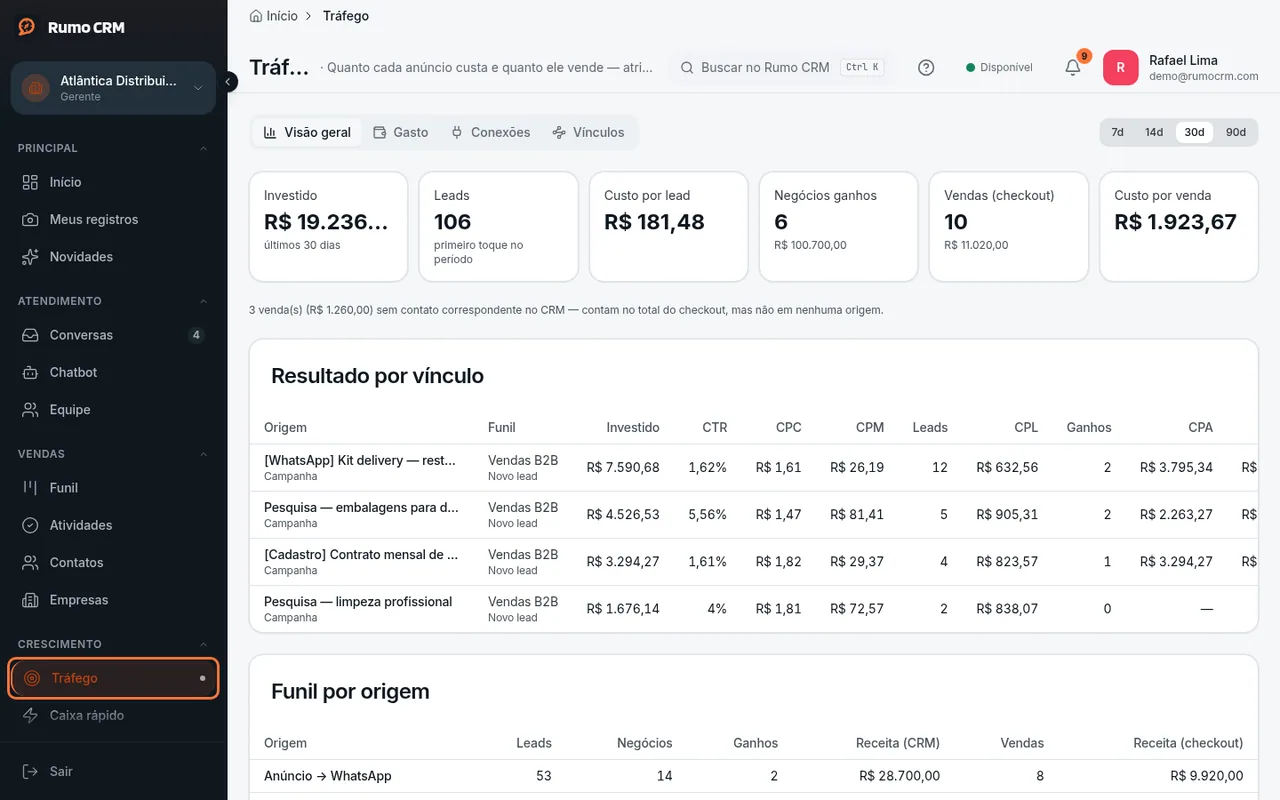1280x800 pixels.
Task: Click the Rafael Lima avatar
Action: pyautogui.click(x=1120, y=68)
